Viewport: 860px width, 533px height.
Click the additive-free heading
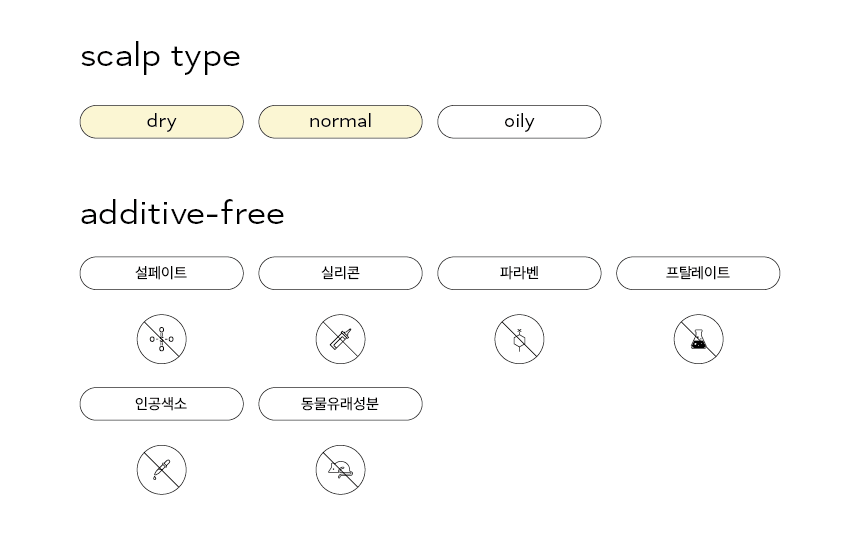[183, 213]
